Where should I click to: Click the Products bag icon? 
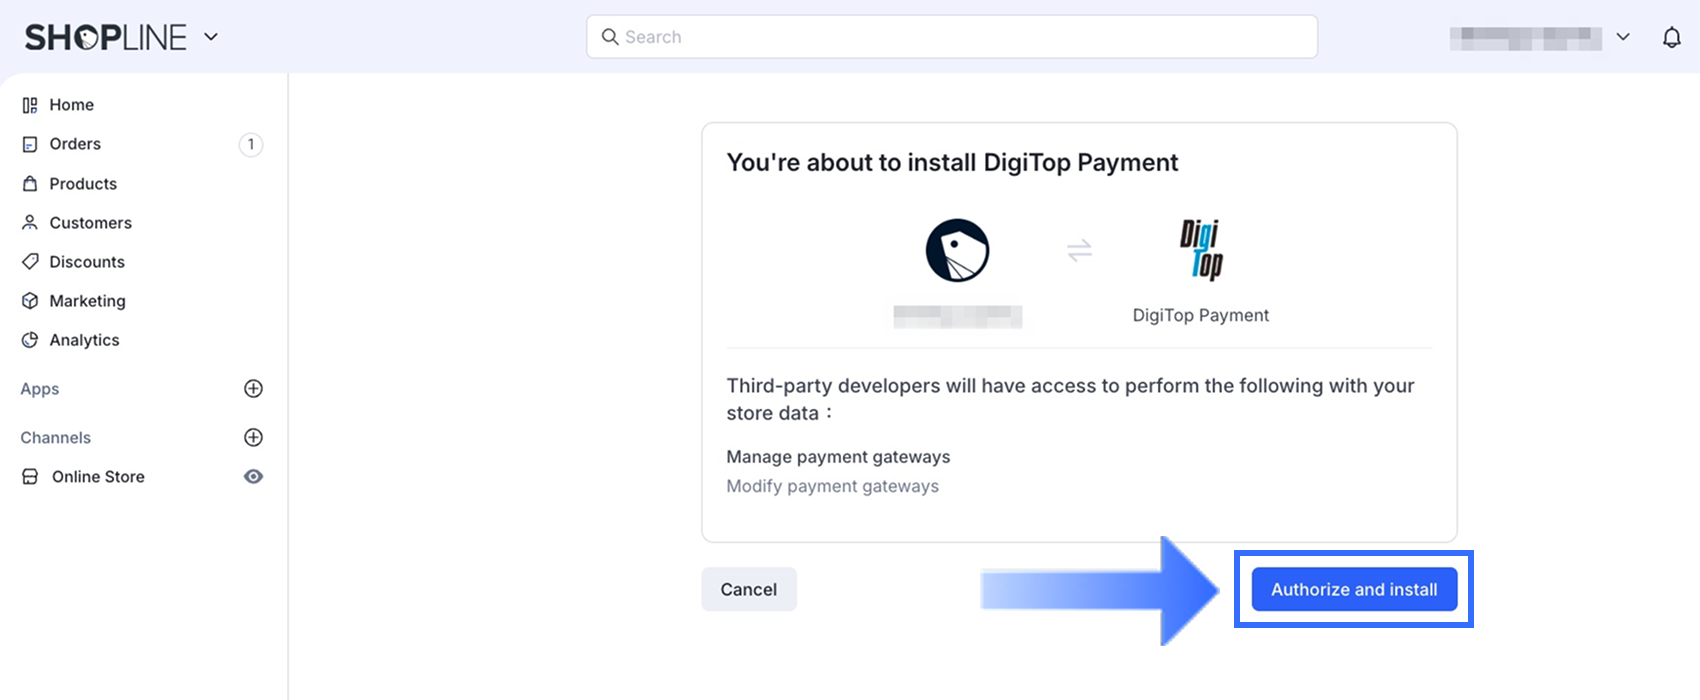point(30,184)
